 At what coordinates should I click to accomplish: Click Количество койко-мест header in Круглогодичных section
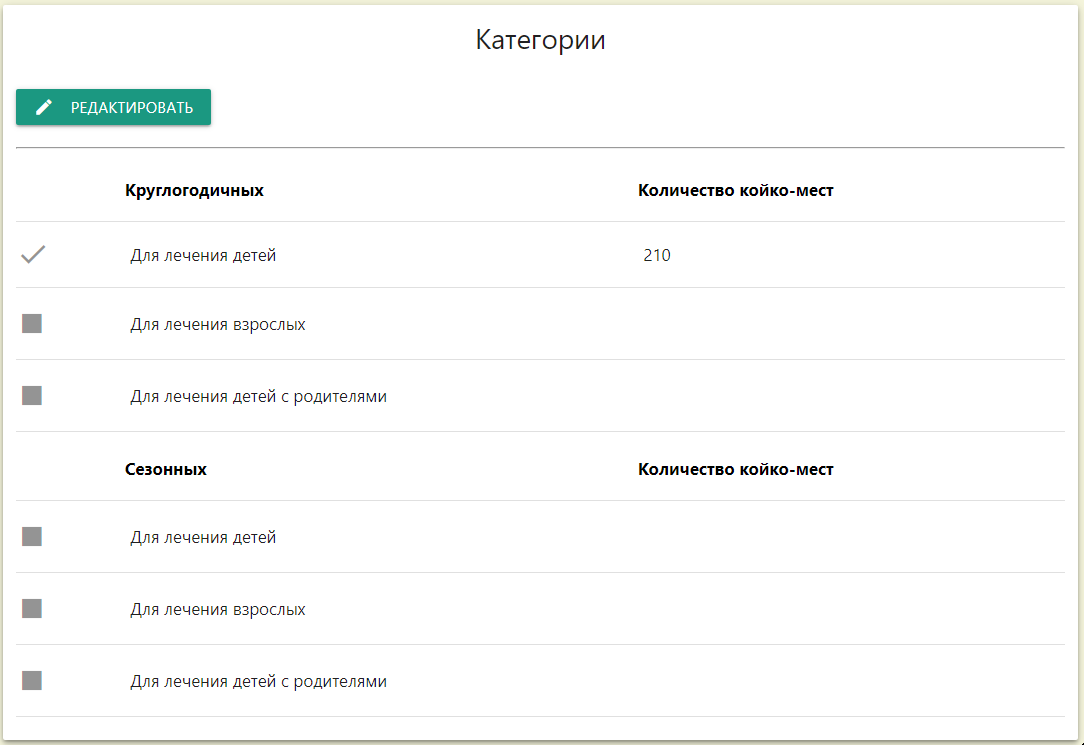[736, 190]
